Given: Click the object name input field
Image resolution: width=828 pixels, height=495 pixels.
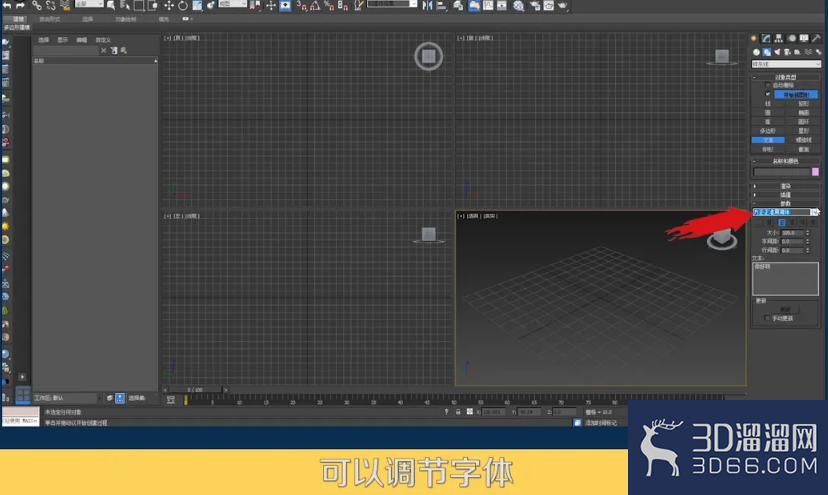Looking at the screenshot, I should [x=782, y=172].
